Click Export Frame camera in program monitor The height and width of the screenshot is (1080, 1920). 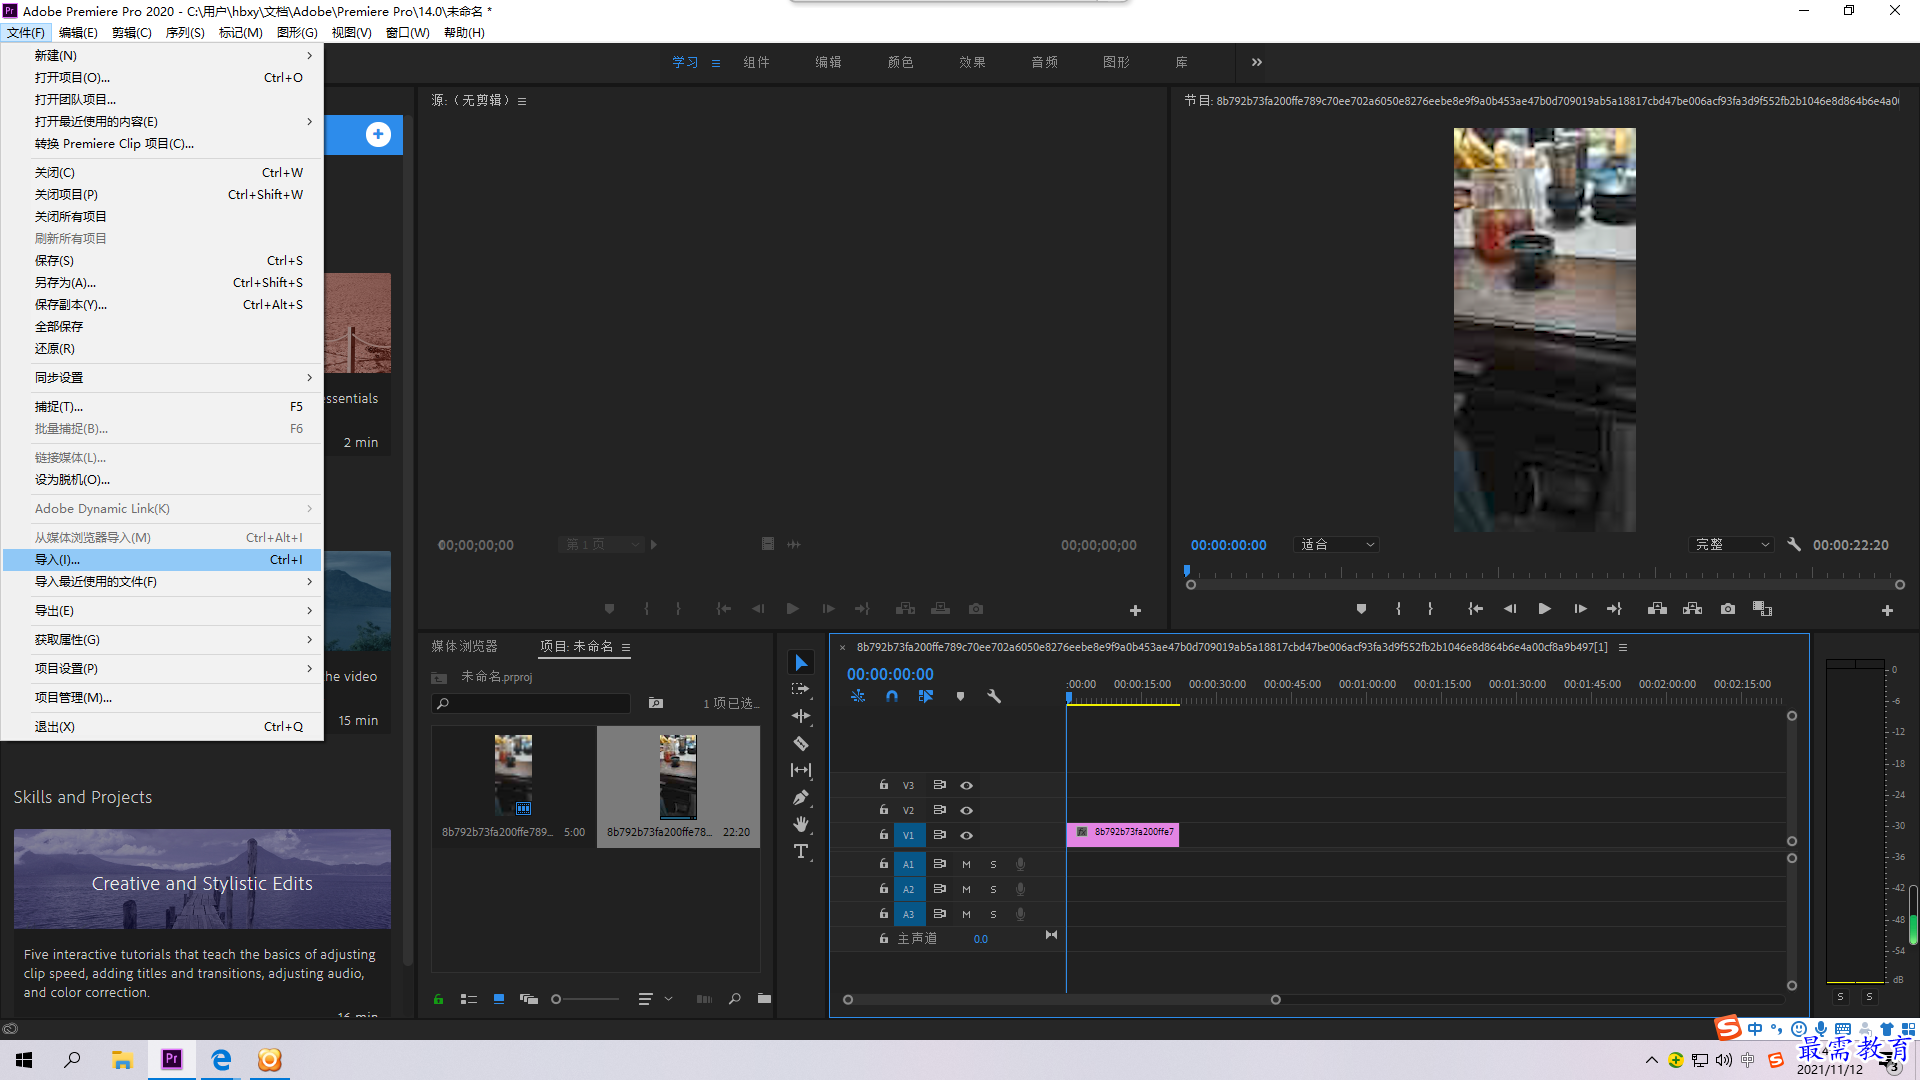point(1727,608)
